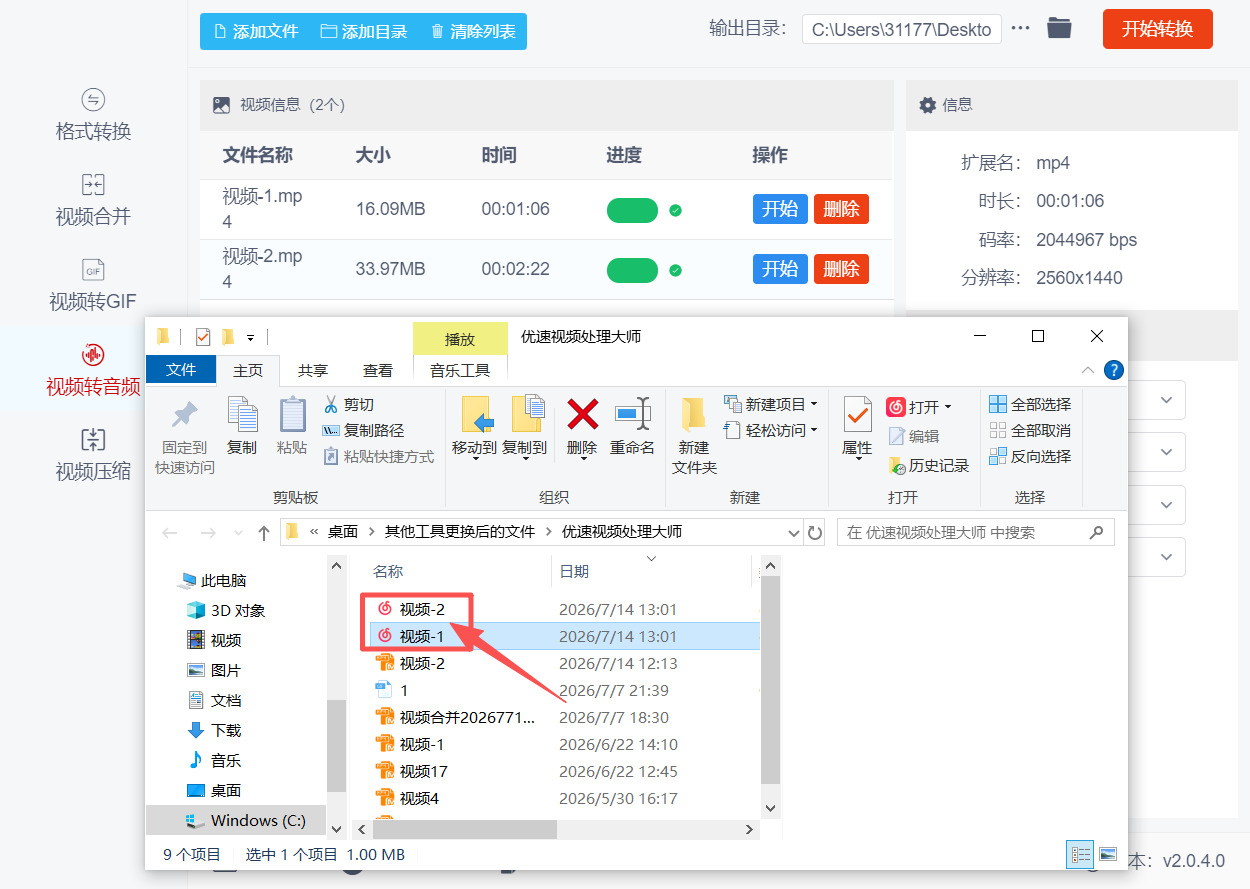Screen dimensions: 1250x889
Task: Click 复制路径 in the ribbon
Action: click(363, 430)
